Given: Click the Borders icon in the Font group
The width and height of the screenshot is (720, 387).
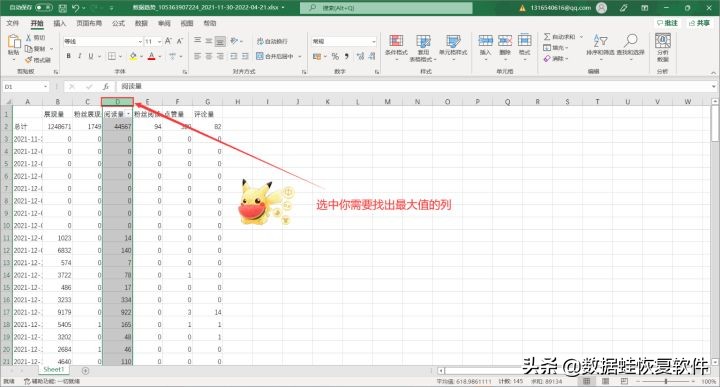Looking at the screenshot, I should pos(112,56).
